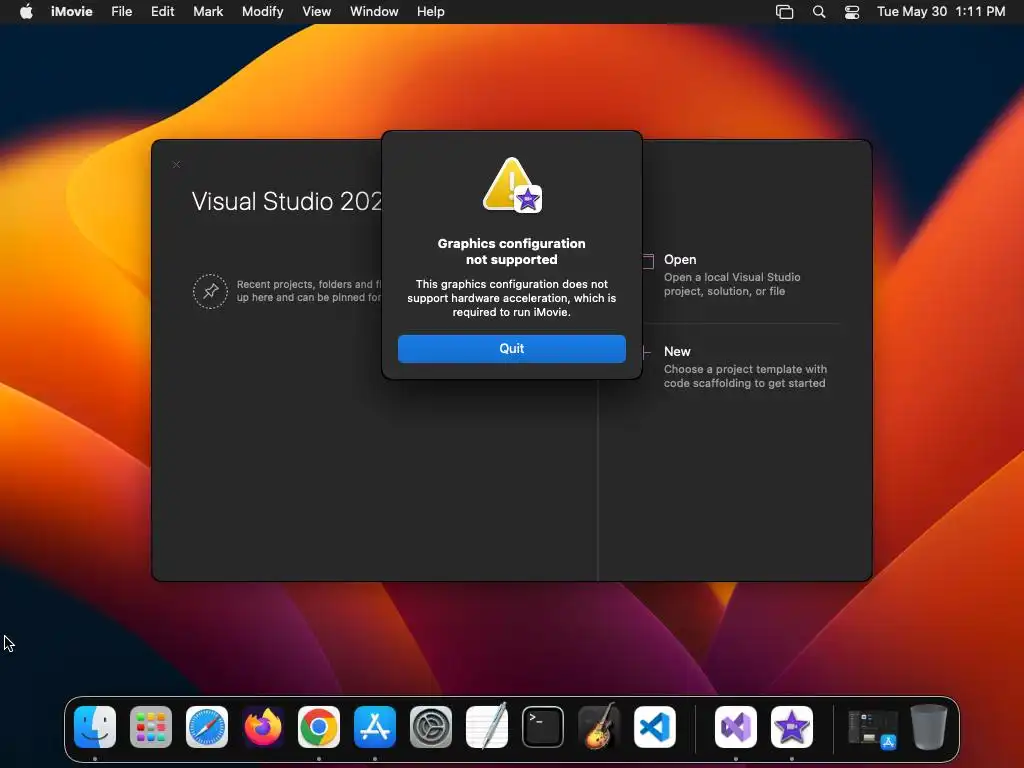Click the date and time in the menu bar
The height and width of the screenshot is (768, 1024).
tap(941, 12)
